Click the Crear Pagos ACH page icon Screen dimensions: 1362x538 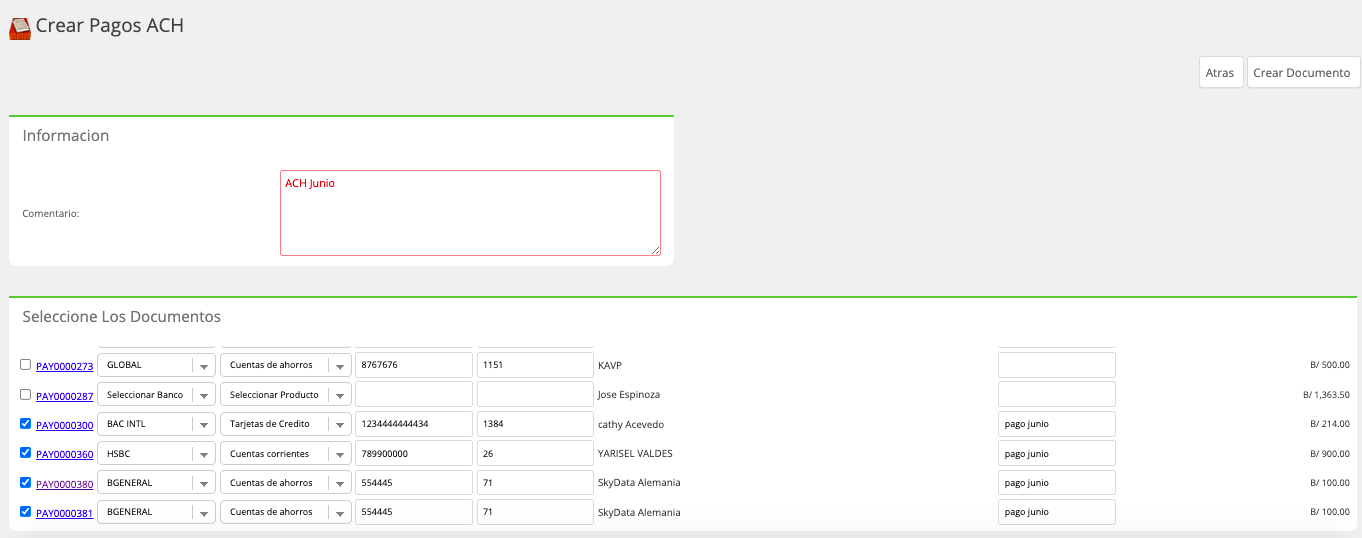tap(20, 28)
